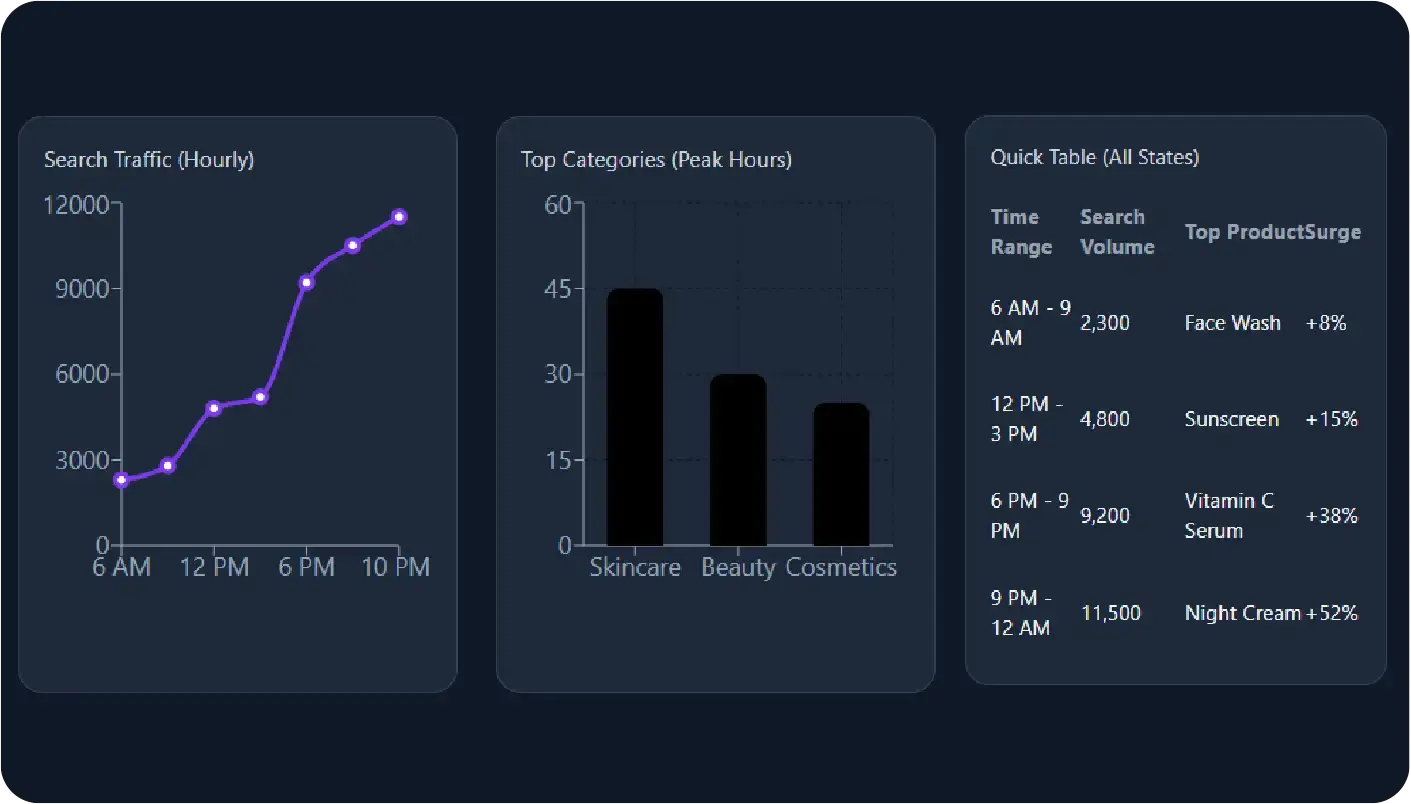Click the 12 PM data point on line chart
Viewport: 1411px width, 804px height.
pyautogui.click(x=213, y=408)
